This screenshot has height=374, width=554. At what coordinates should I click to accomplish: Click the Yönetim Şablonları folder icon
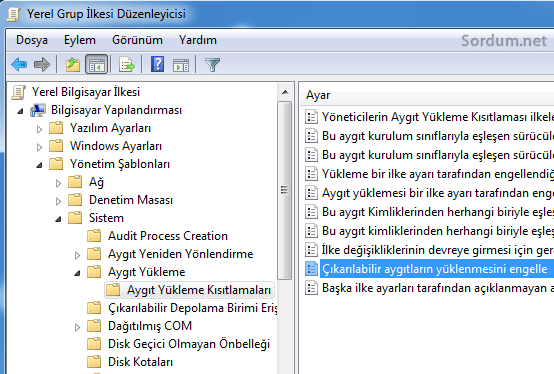pyautogui.click(x=56, y=164)
